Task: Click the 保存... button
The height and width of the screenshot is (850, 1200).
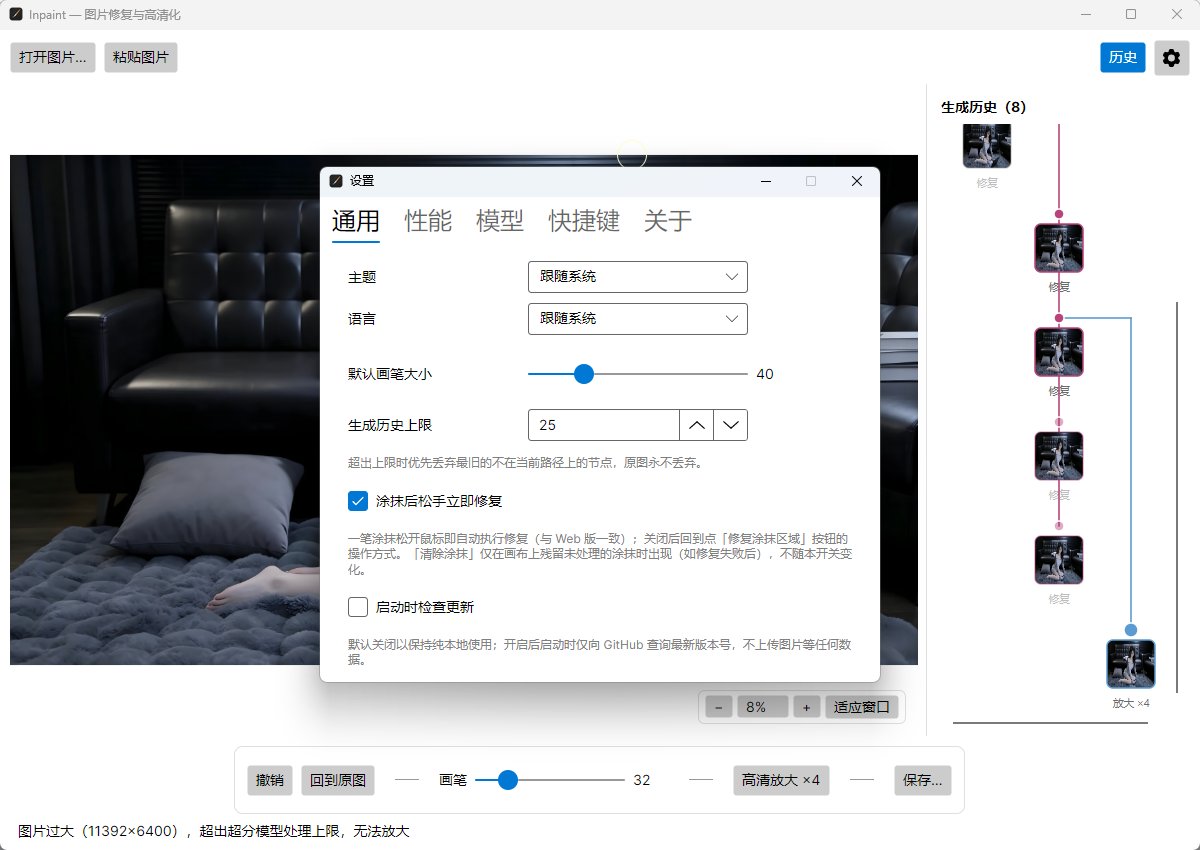Action: pos(922,780)
